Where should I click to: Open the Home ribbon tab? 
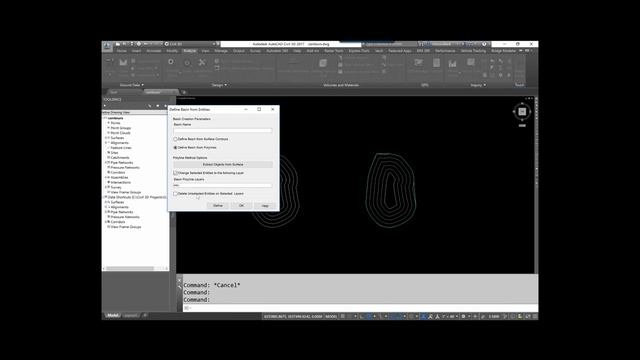[x=121, y=51]
